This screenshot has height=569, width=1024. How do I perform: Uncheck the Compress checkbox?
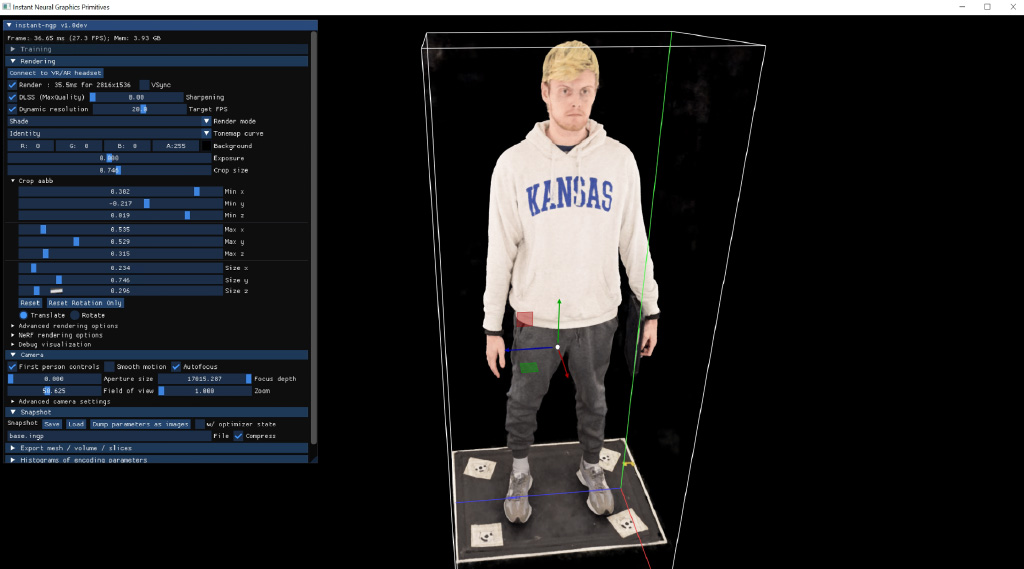tap(238, 436)
